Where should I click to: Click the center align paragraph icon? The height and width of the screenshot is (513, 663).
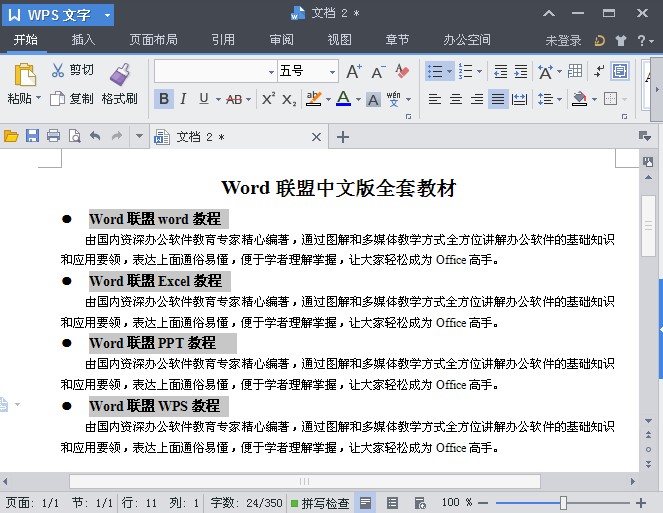pos(456,99)
